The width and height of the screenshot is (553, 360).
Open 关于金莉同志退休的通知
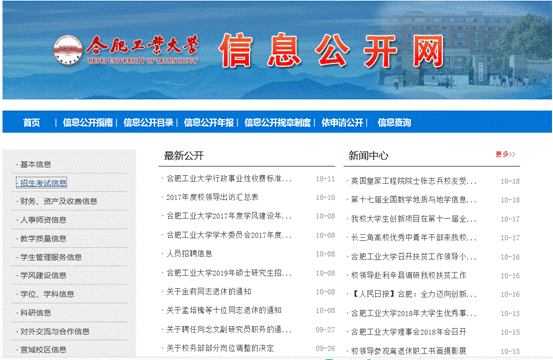tap(208, 292)
